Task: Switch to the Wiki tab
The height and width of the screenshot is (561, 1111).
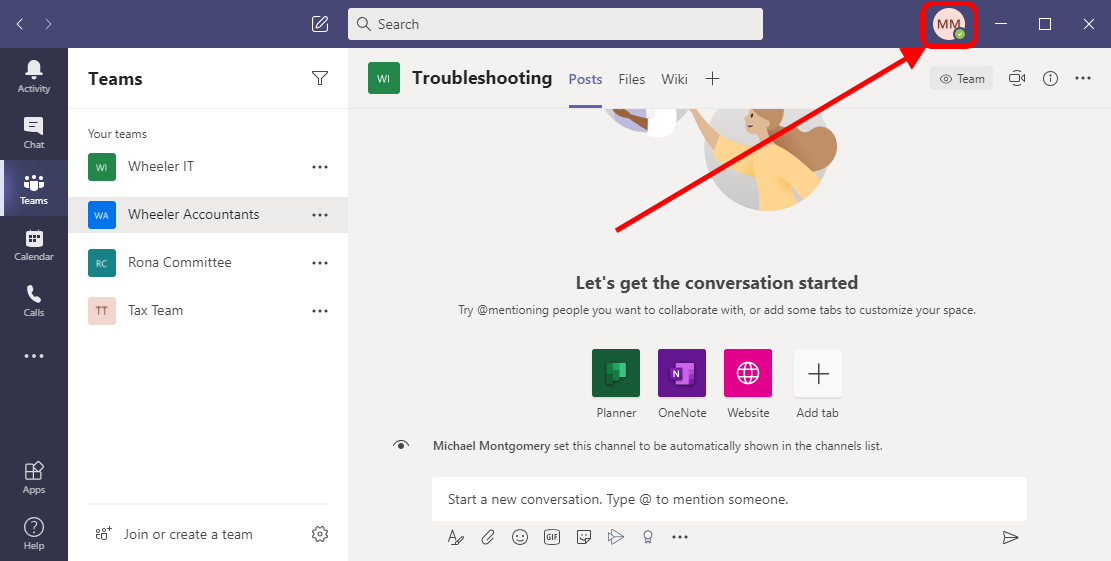Action: (674, 79)
